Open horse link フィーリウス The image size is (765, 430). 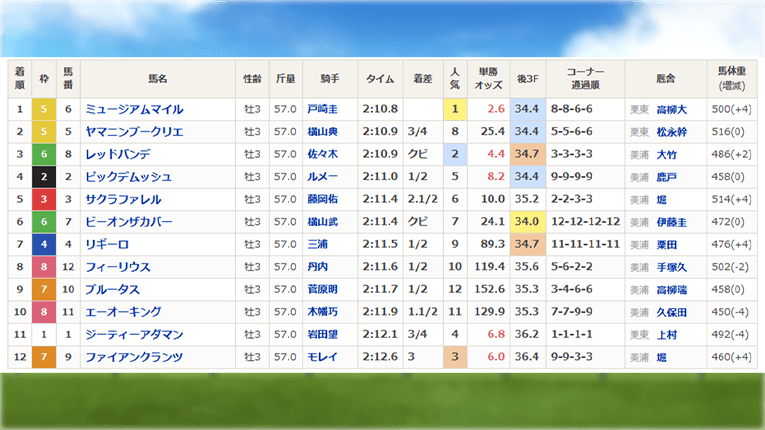118,267
